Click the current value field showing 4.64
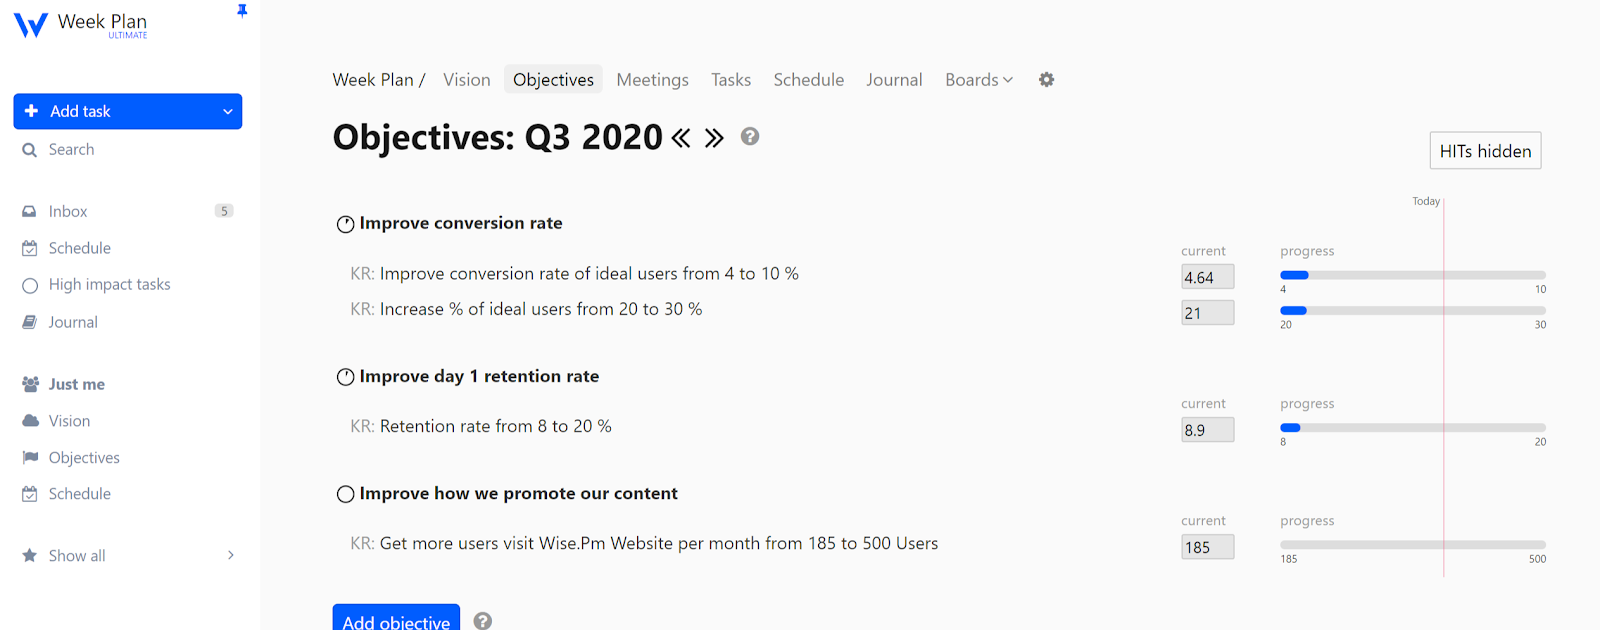 point(1207,277)
